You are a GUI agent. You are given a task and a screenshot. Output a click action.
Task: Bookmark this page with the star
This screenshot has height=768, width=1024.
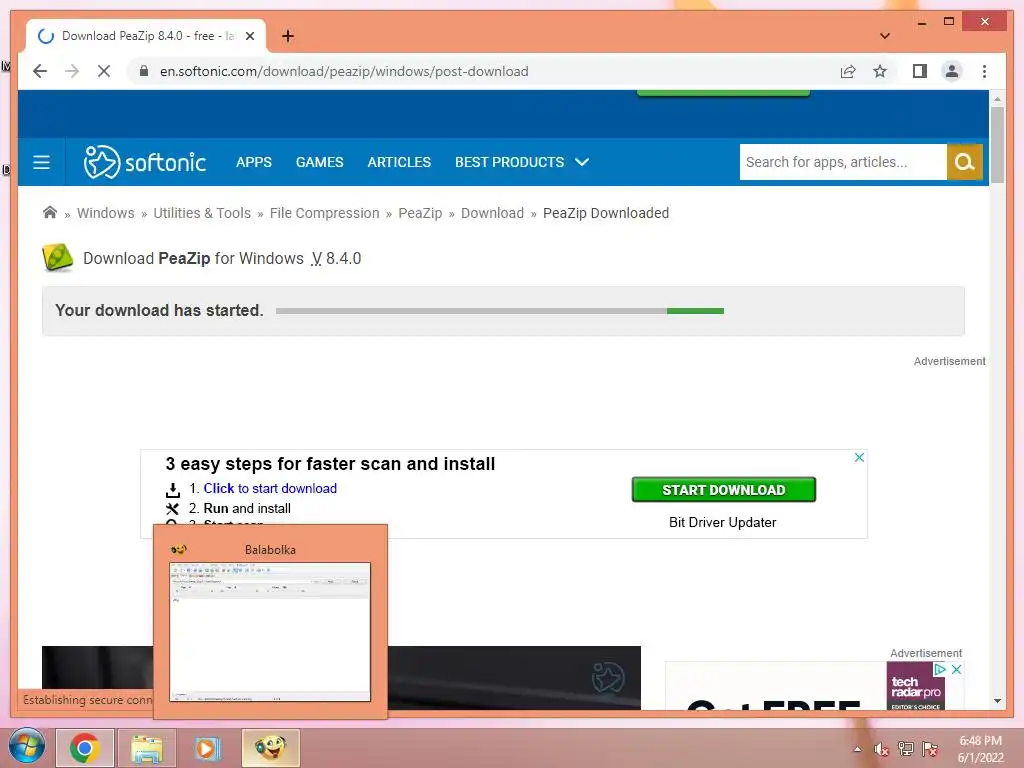click(x=880, y=71)
